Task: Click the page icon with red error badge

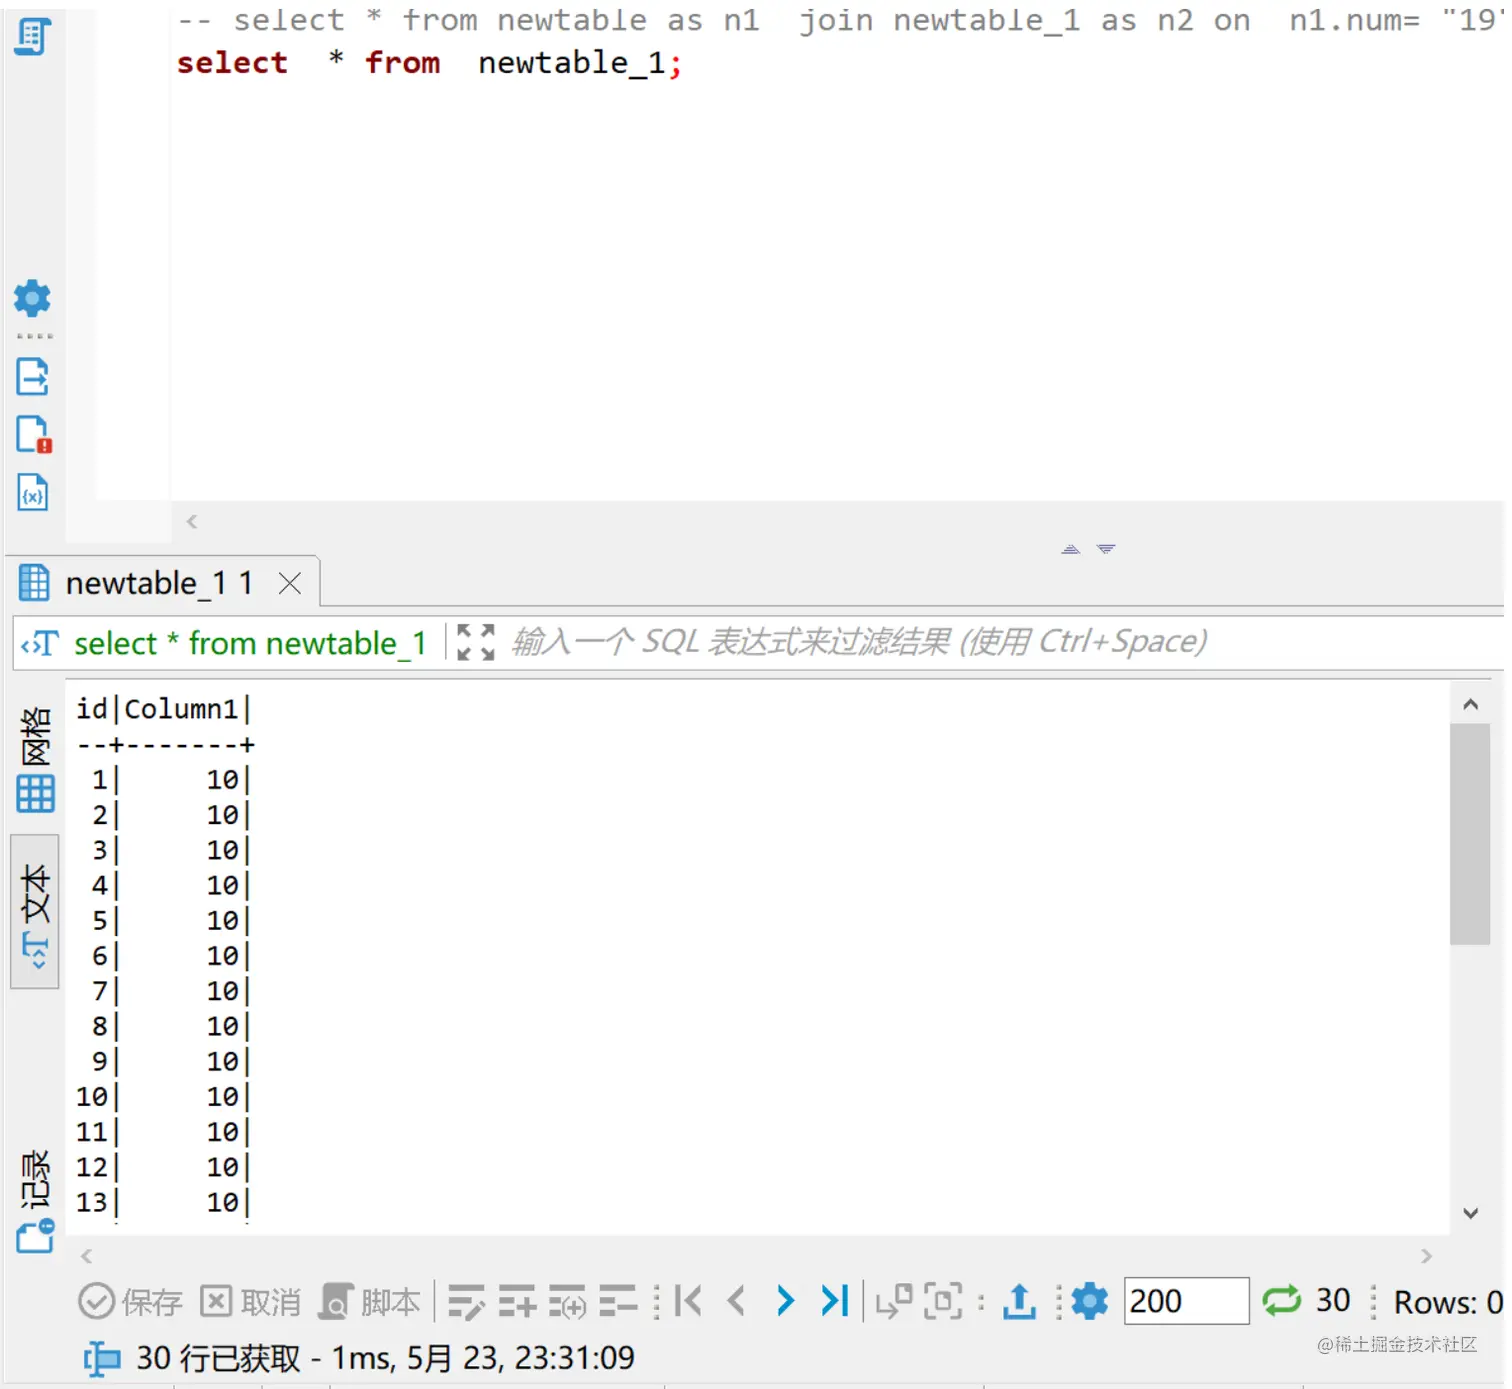Action: tap(34, 435)
